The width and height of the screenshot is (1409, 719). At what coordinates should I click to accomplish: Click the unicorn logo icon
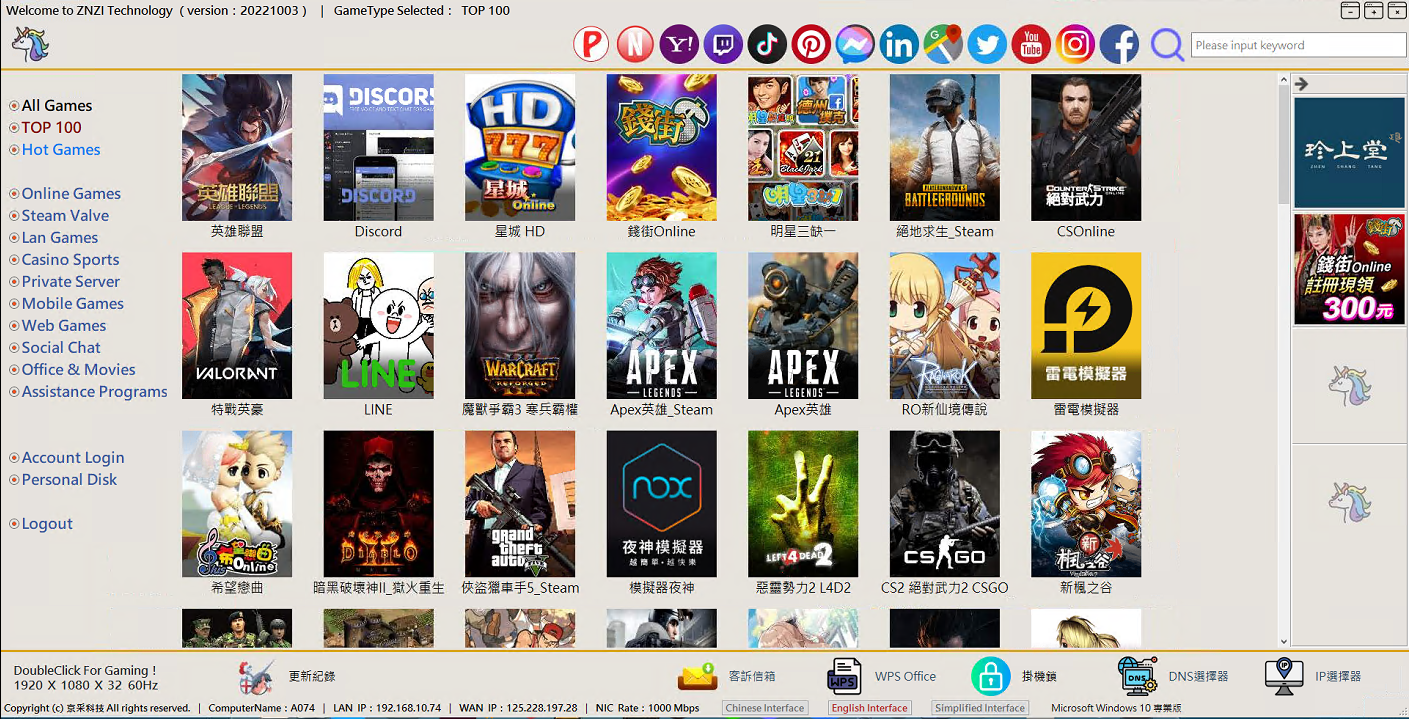tap(30, 44)
